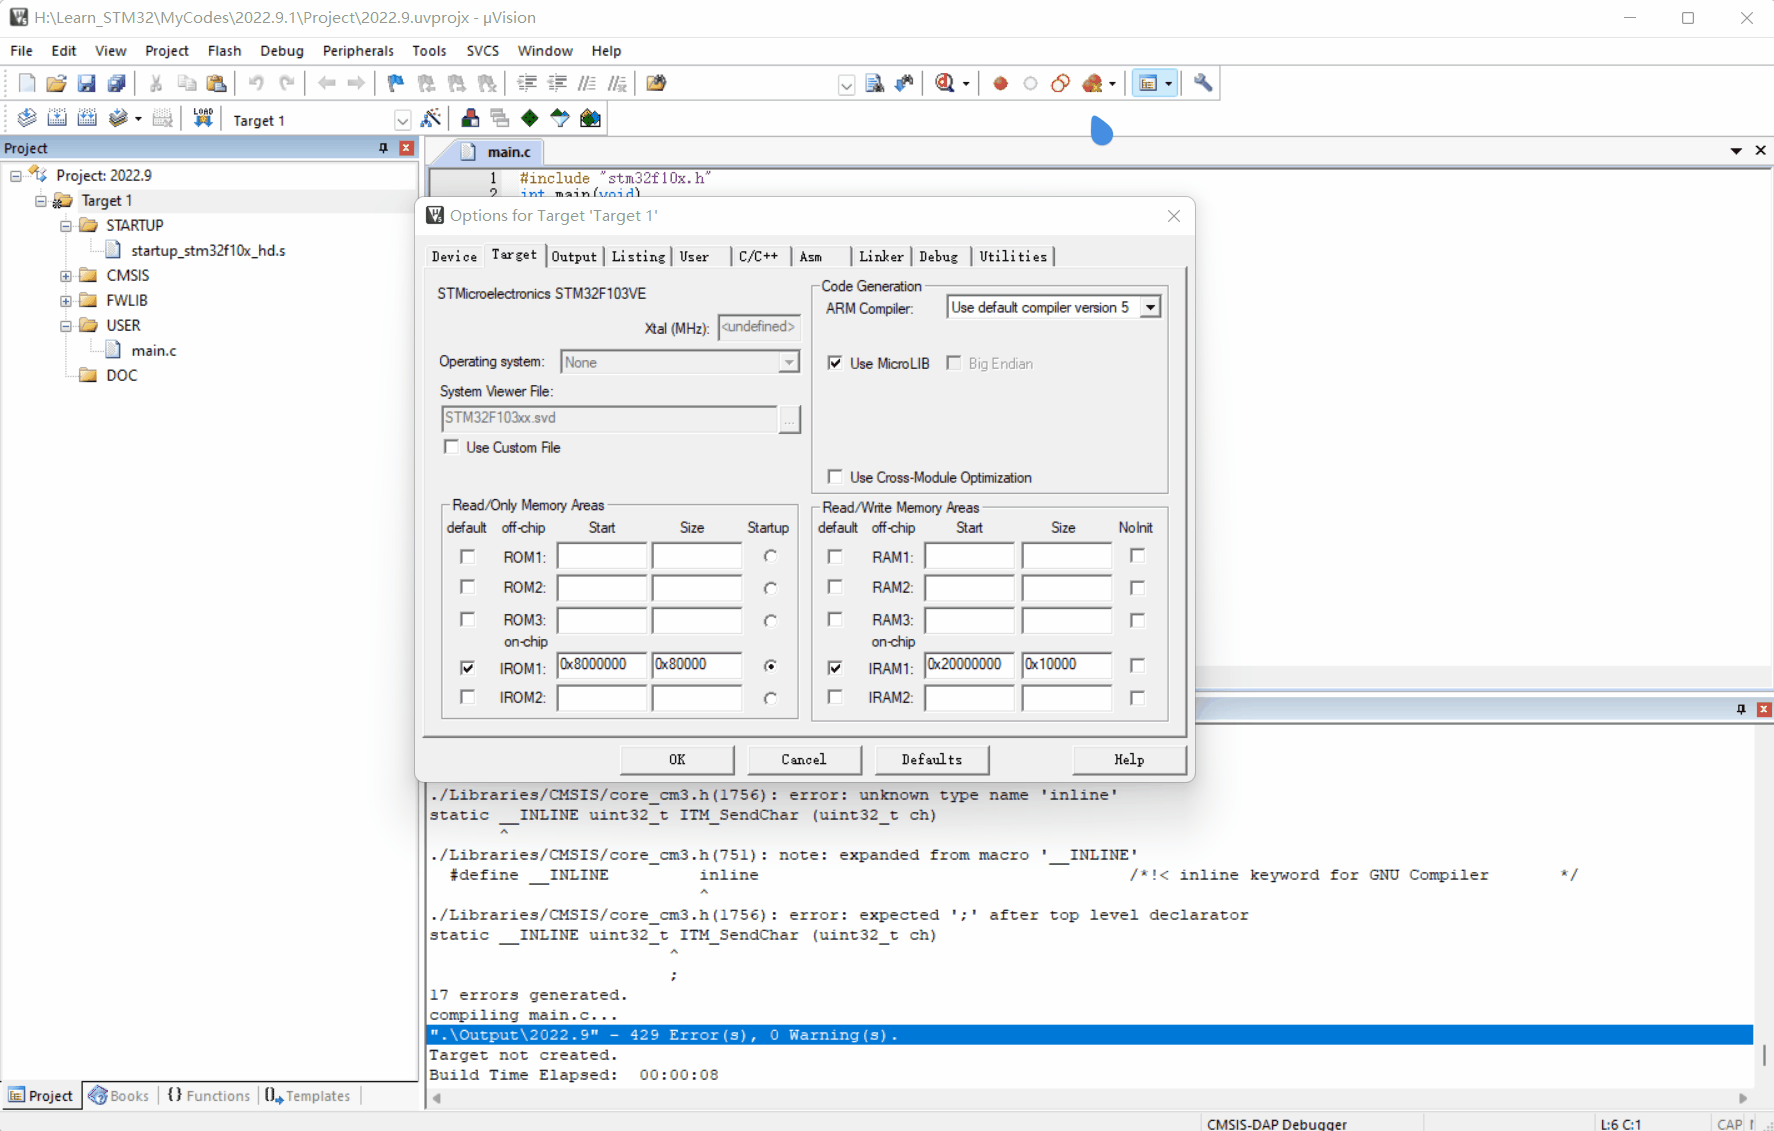Select the Rebuild all target files icon

point(87,118)
